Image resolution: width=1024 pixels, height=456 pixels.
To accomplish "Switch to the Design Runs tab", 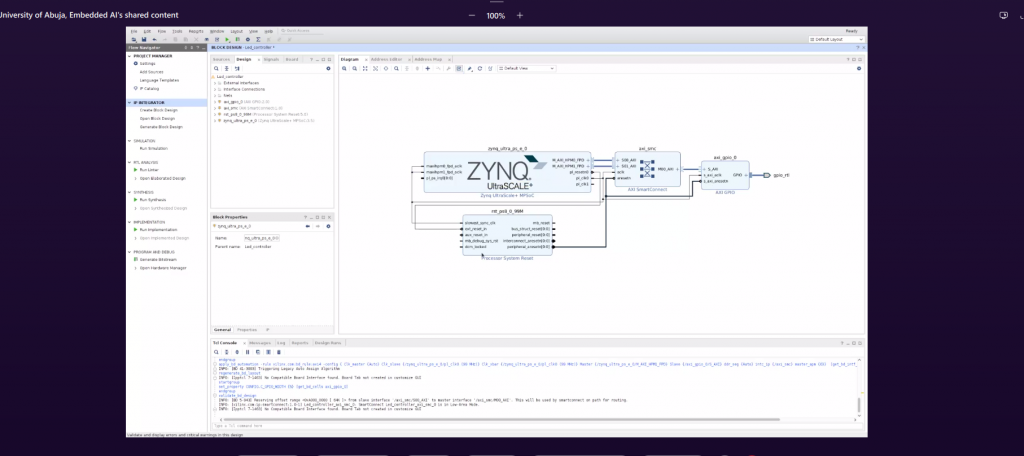I will tap(328, 343).
